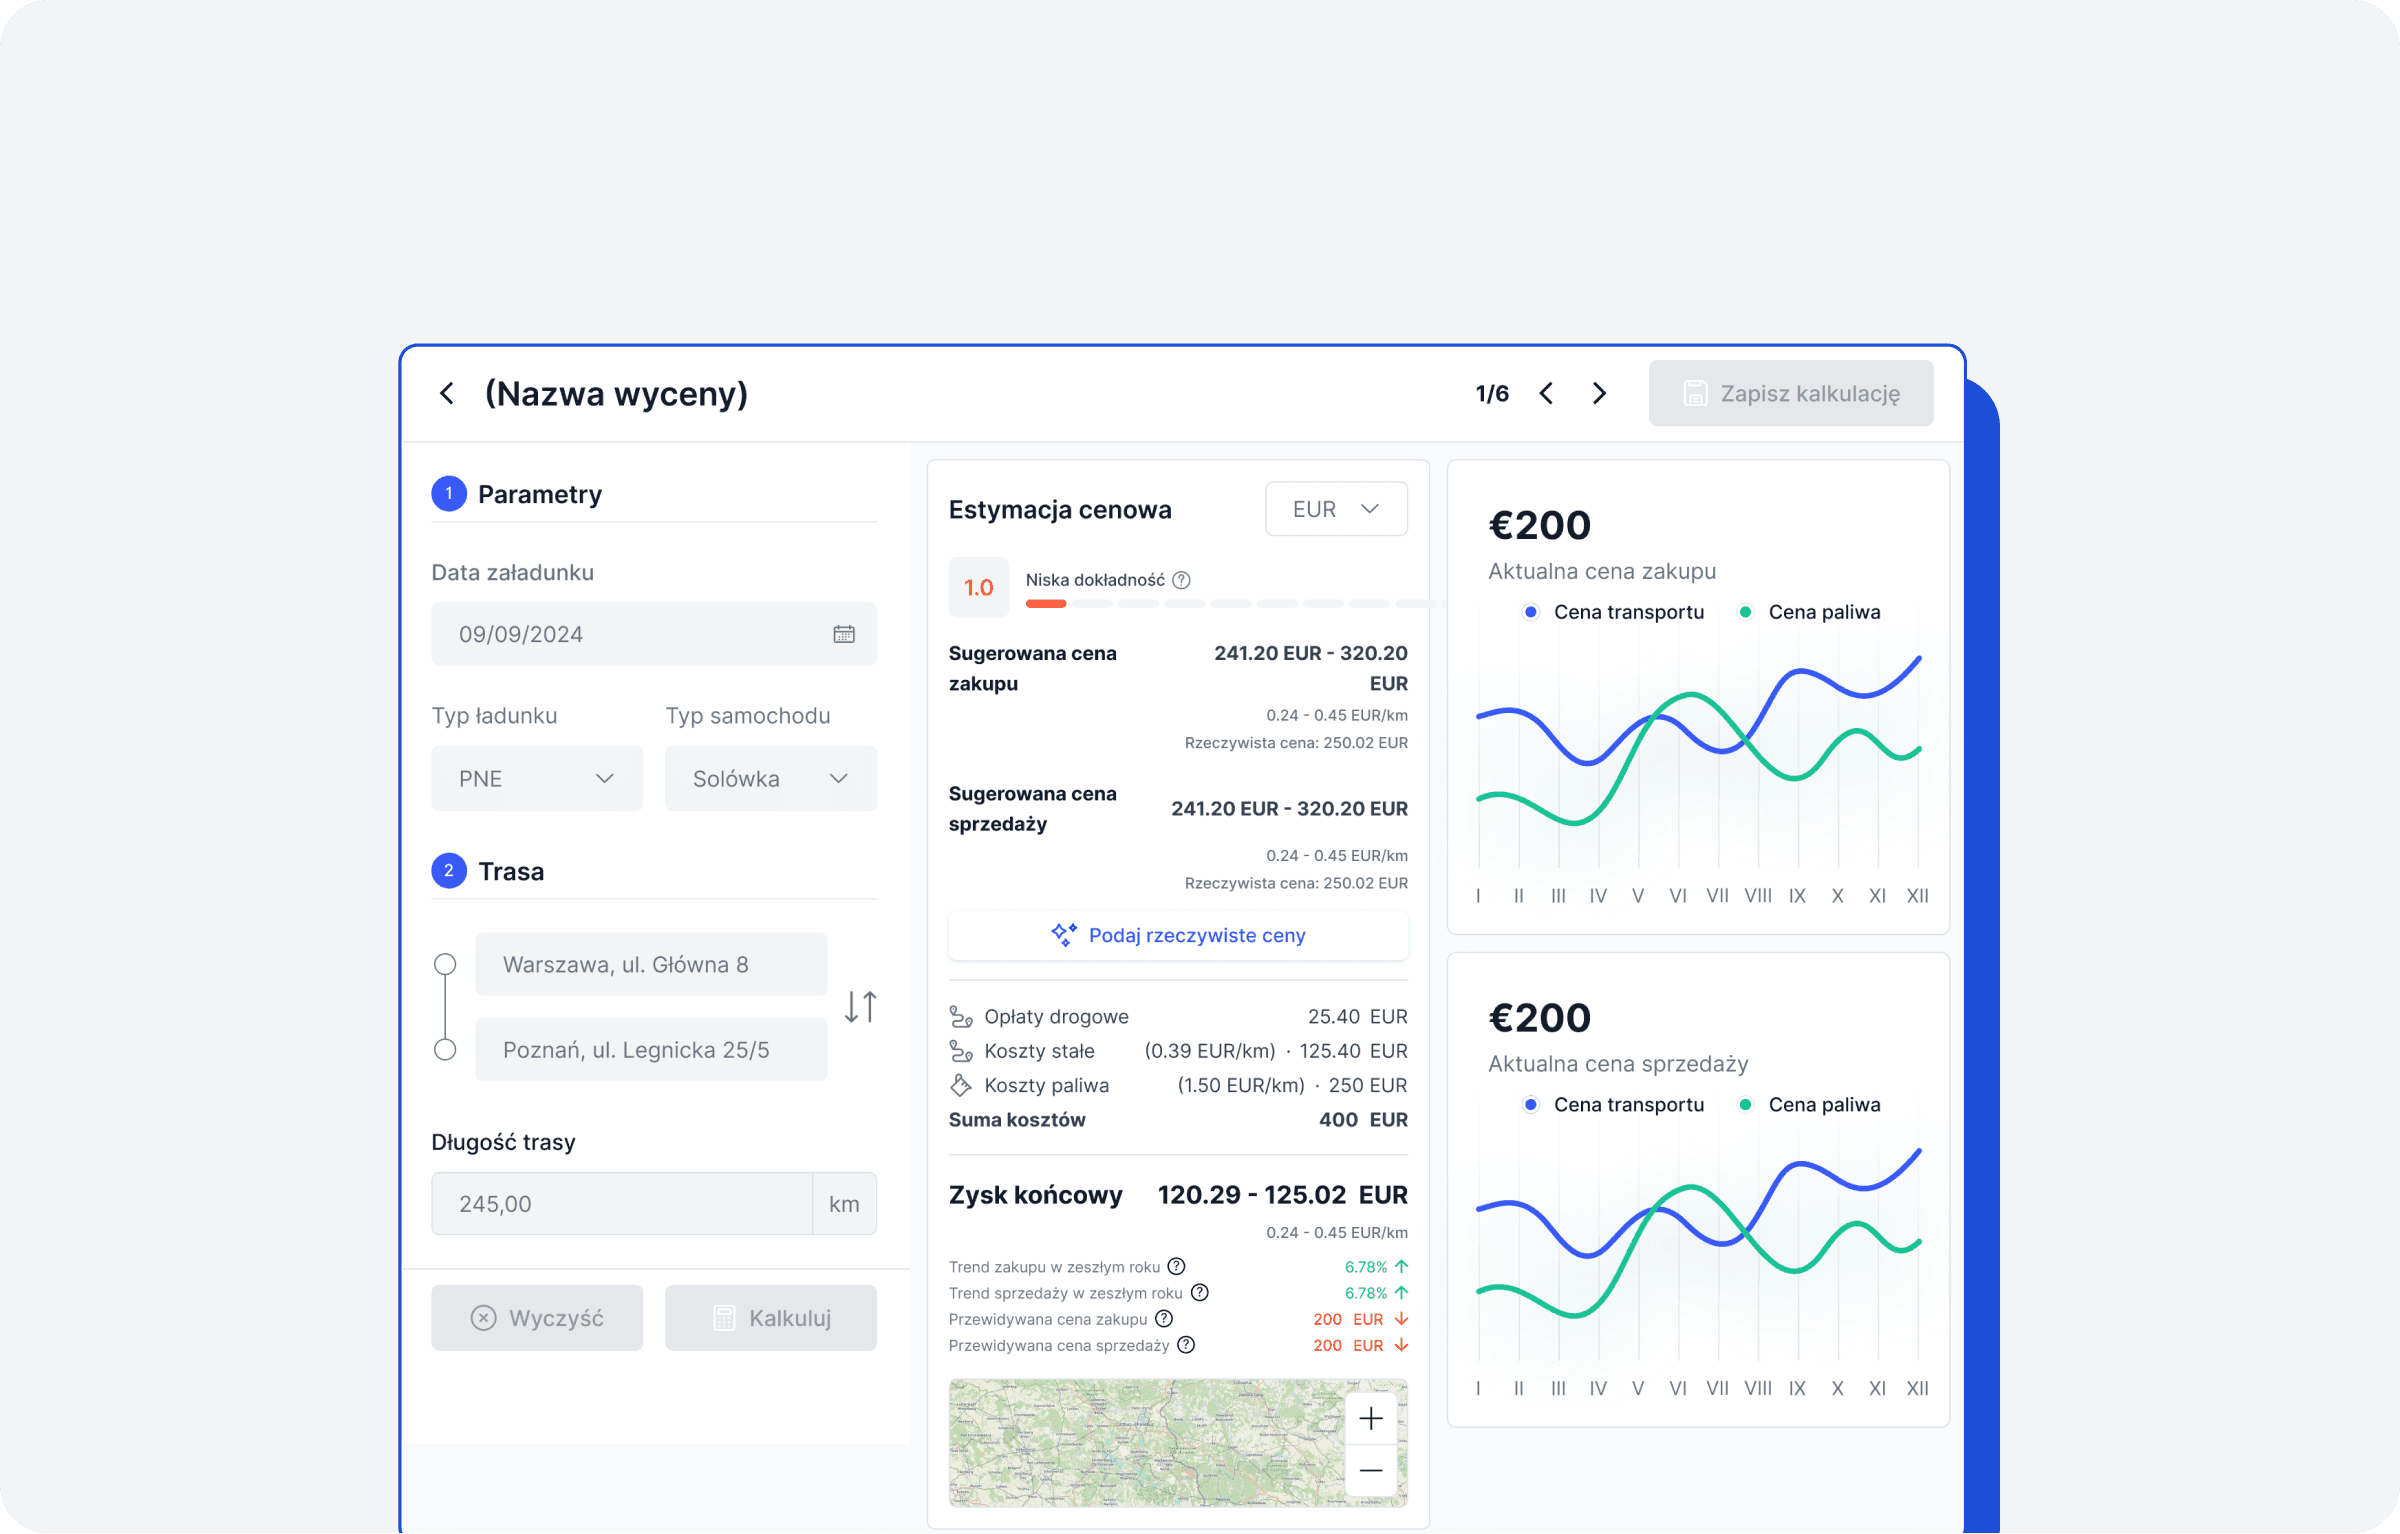This screenshot has height=1534, width=2400.
Task: Go to previous calculation page arrow
Action: (1546, 393)
